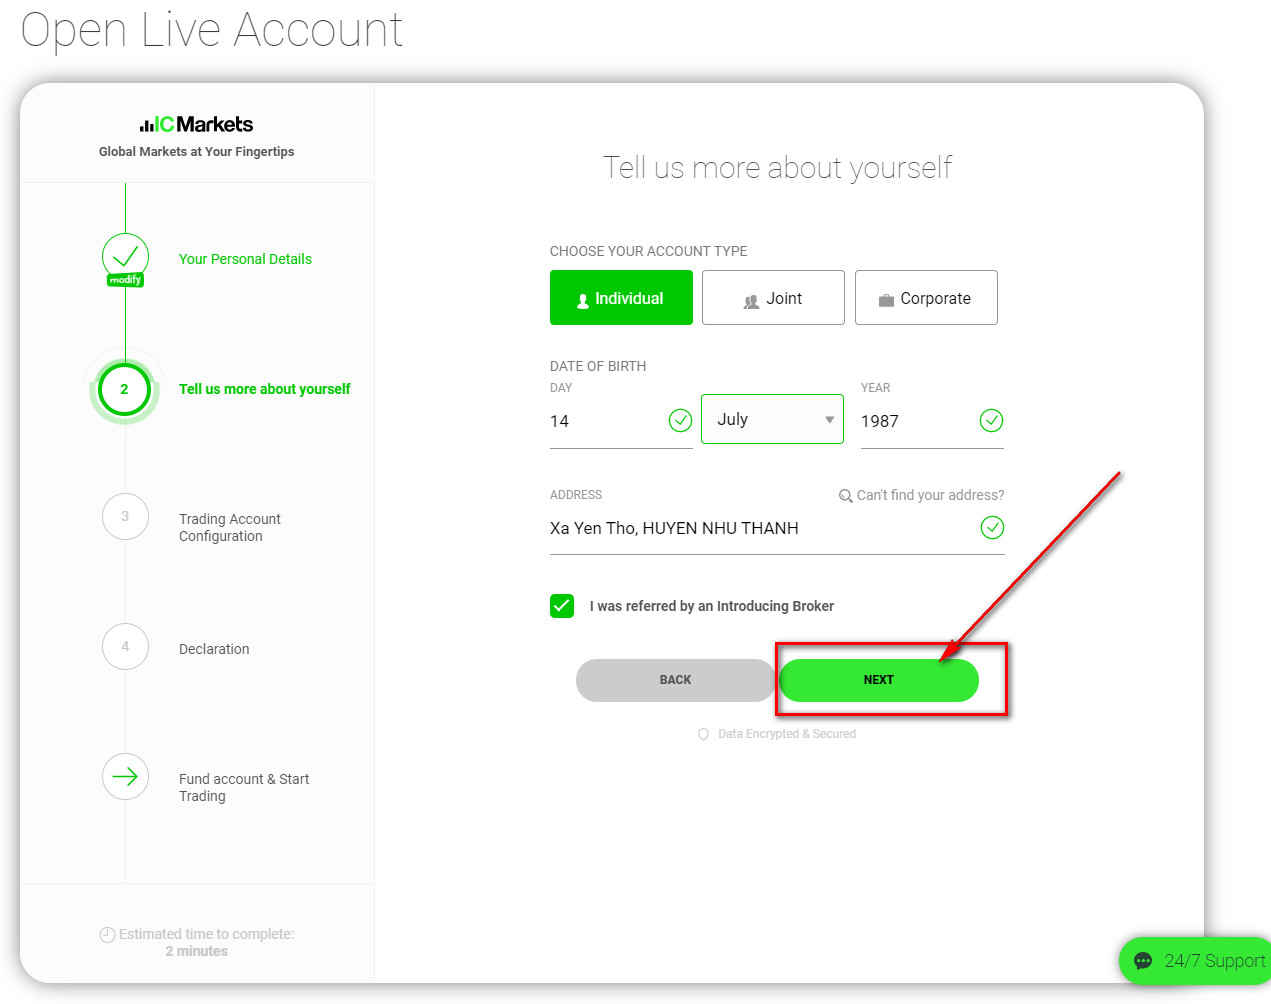Select Trading Account Configuration step
Screen dimensions: 1271x1004
230,527
